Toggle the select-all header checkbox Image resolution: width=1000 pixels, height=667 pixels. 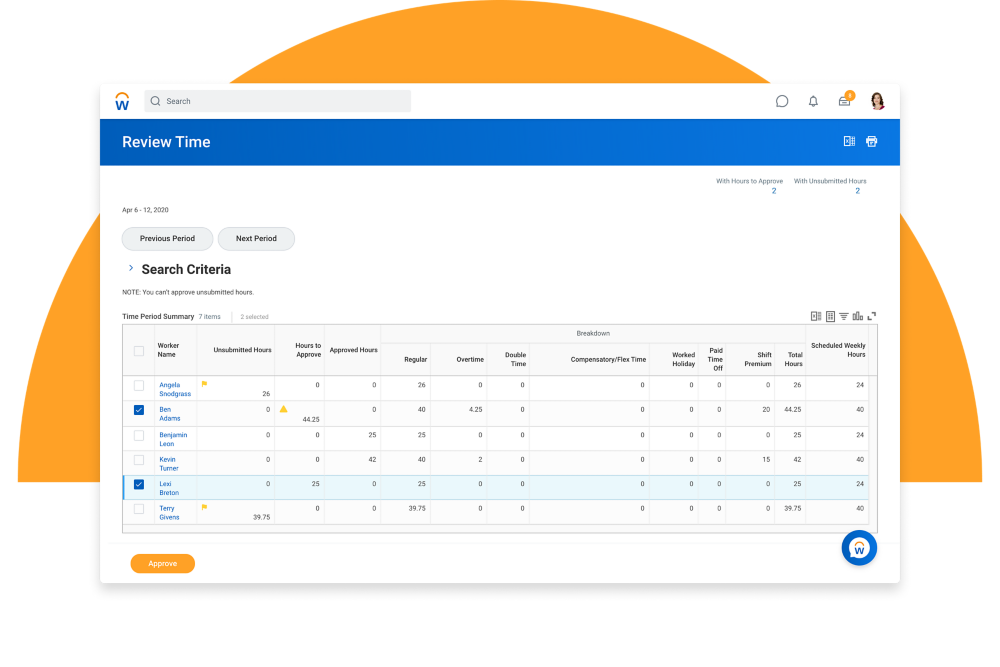click(x=139, y=351)
